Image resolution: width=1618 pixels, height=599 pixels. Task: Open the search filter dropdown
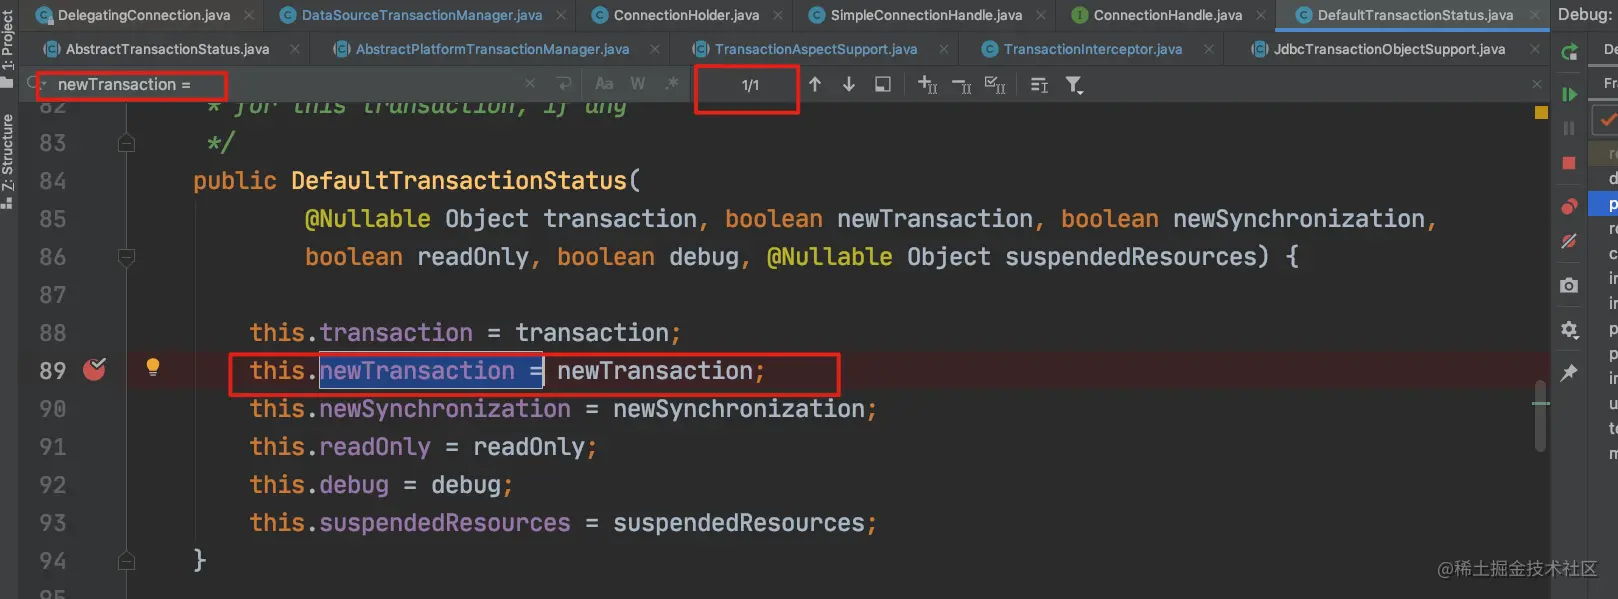coord(1074,85)
